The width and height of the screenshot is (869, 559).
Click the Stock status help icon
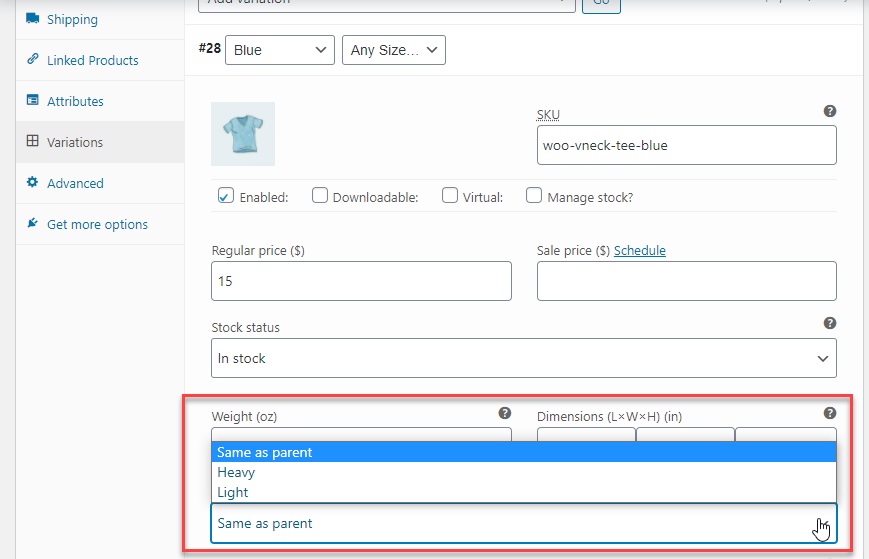830,323
